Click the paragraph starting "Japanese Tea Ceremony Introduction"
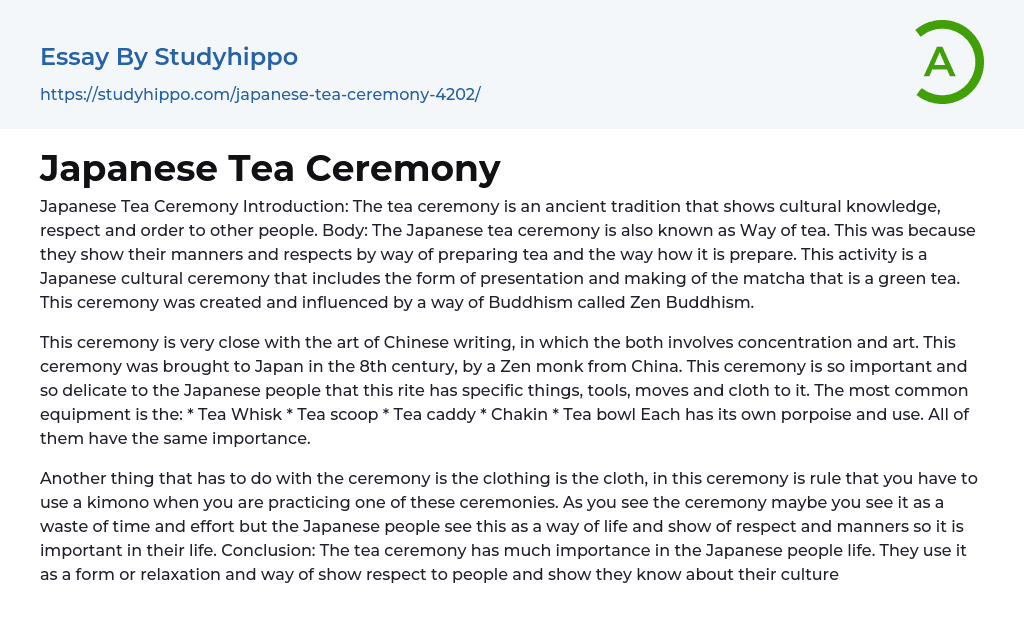The width and height of the screenshot is (1024, 643). pos(500,254)
